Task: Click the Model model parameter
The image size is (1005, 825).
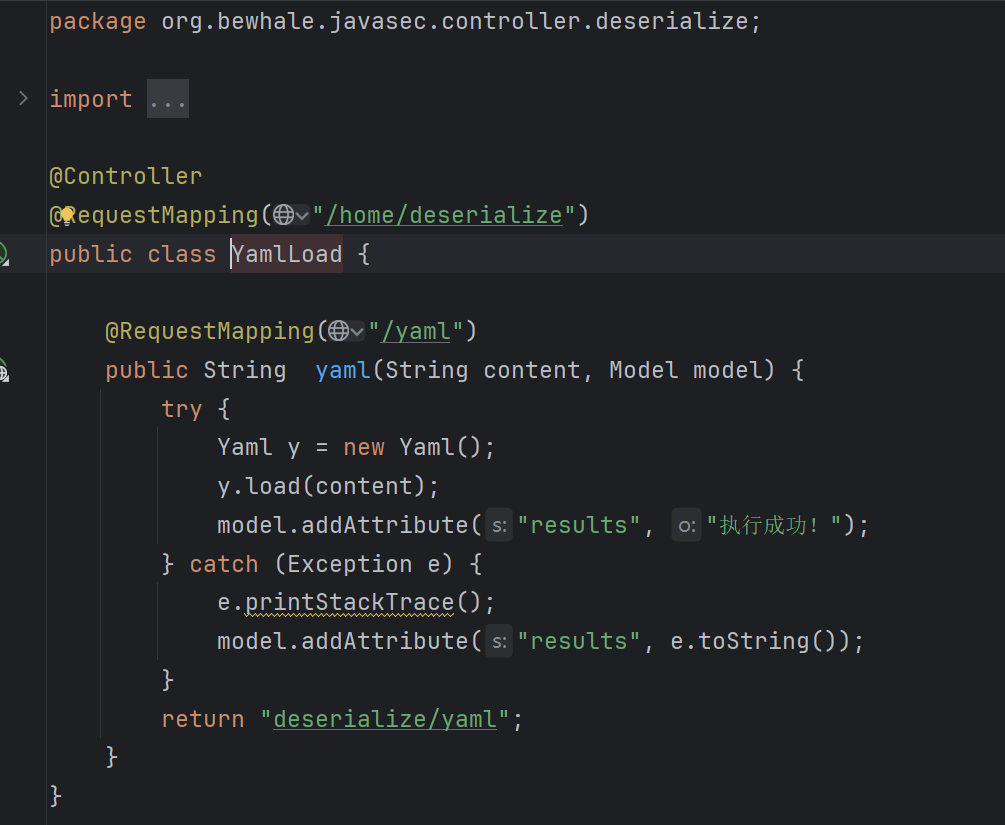Action: [686, 371]
